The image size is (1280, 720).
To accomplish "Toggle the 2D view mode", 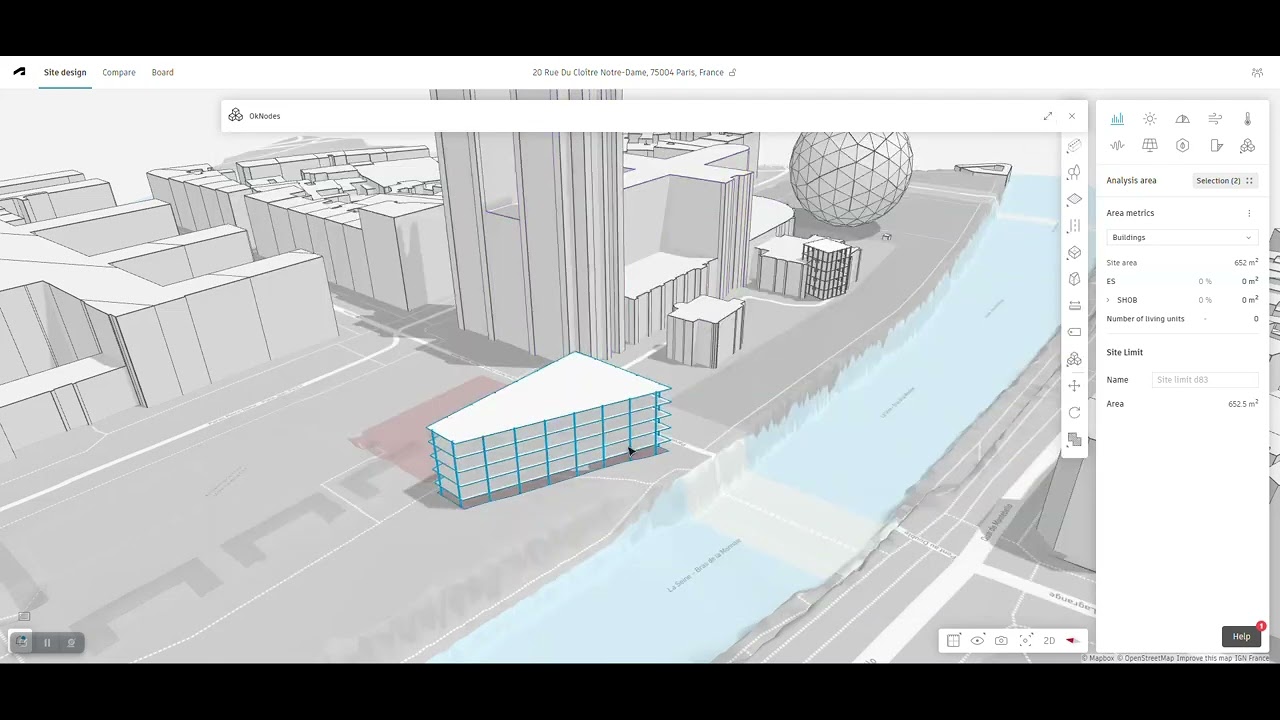I will 1049,641.
